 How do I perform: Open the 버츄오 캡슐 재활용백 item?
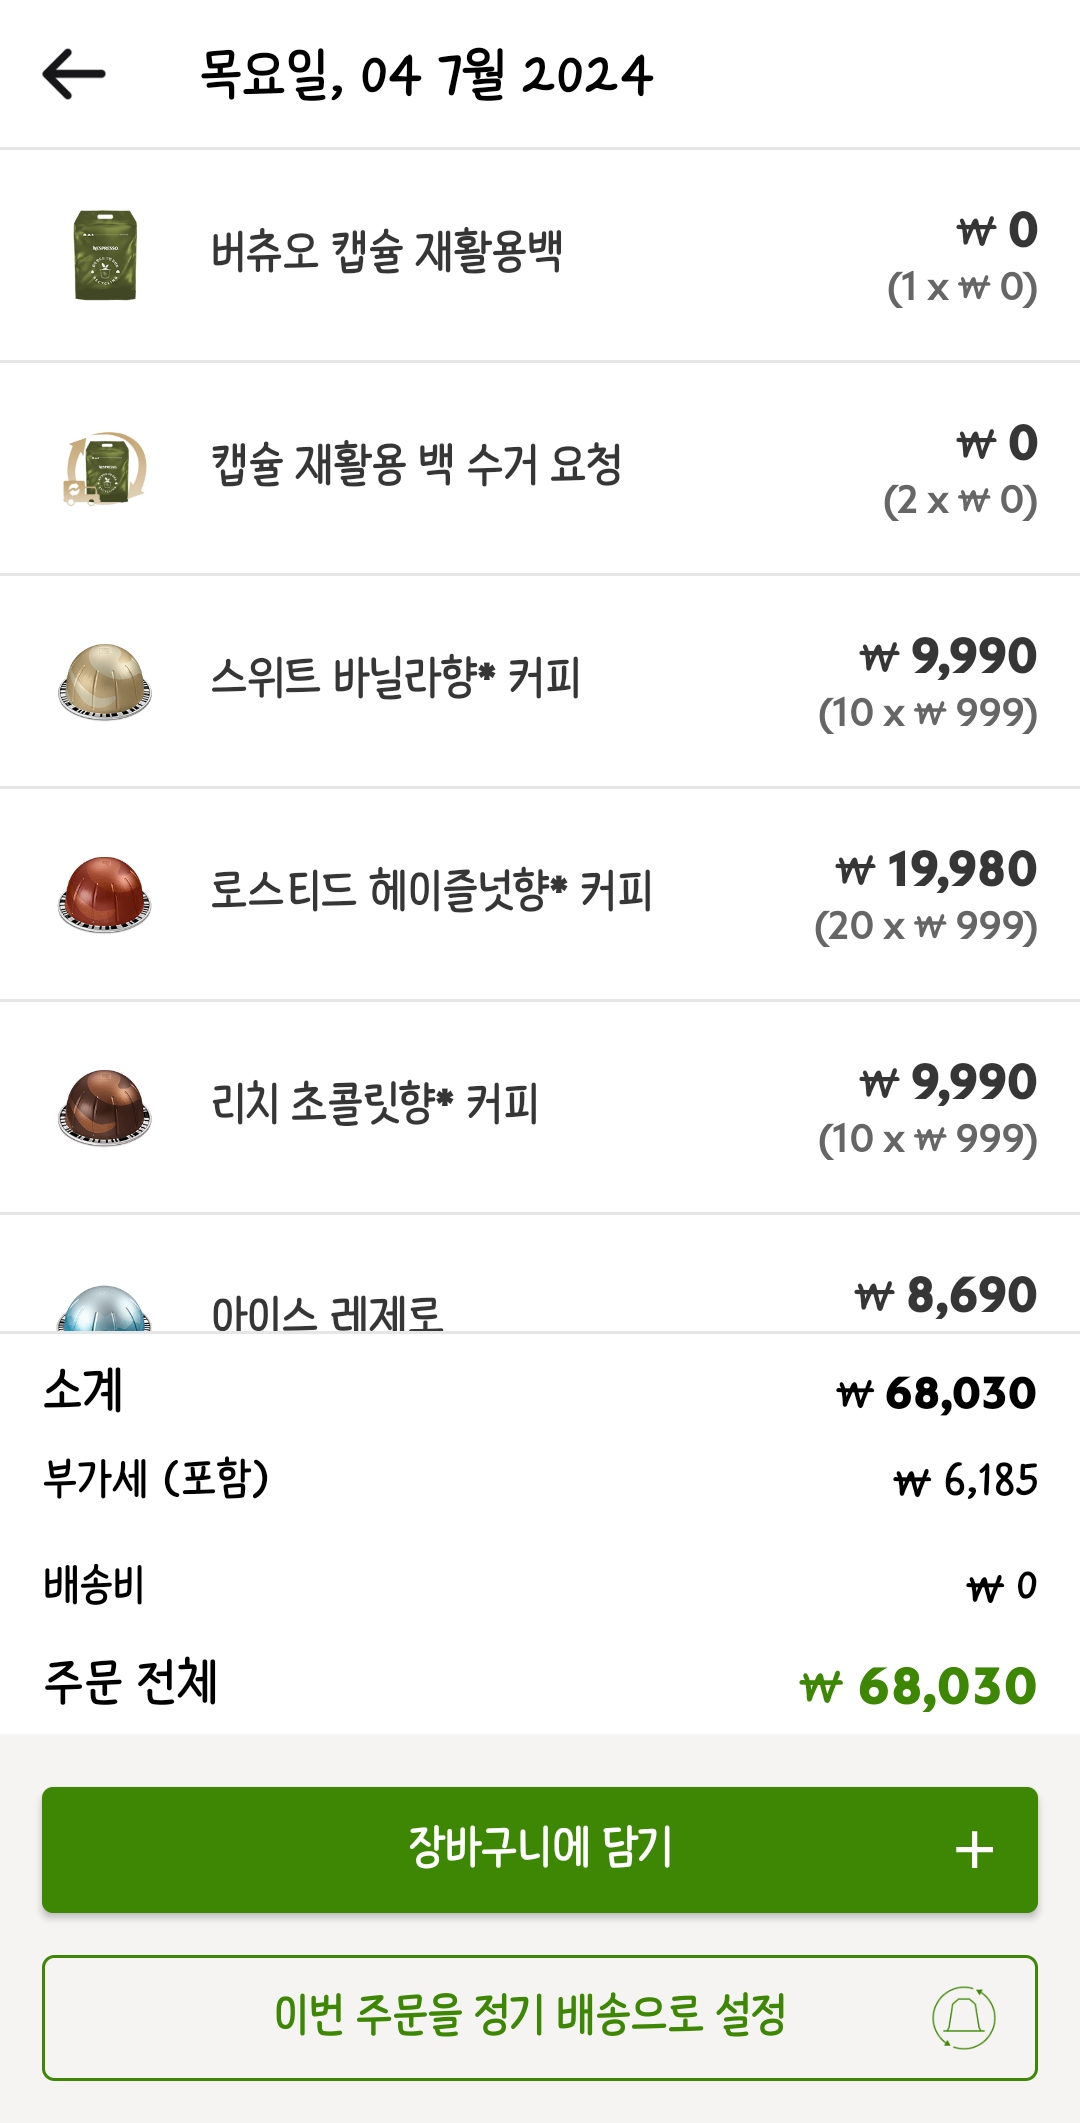[x=387, y=252]
